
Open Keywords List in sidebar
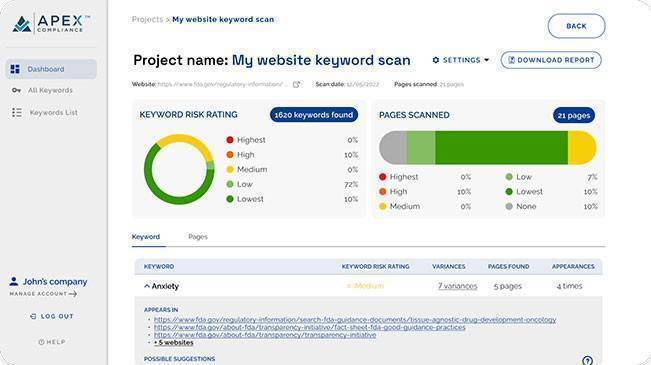click(54, 113)
